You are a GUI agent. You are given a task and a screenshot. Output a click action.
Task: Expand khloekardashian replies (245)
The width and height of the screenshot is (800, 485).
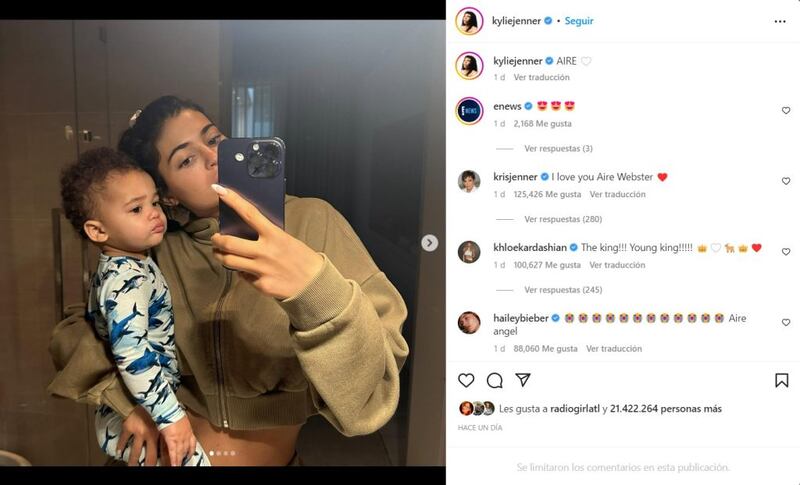[563, 290]
